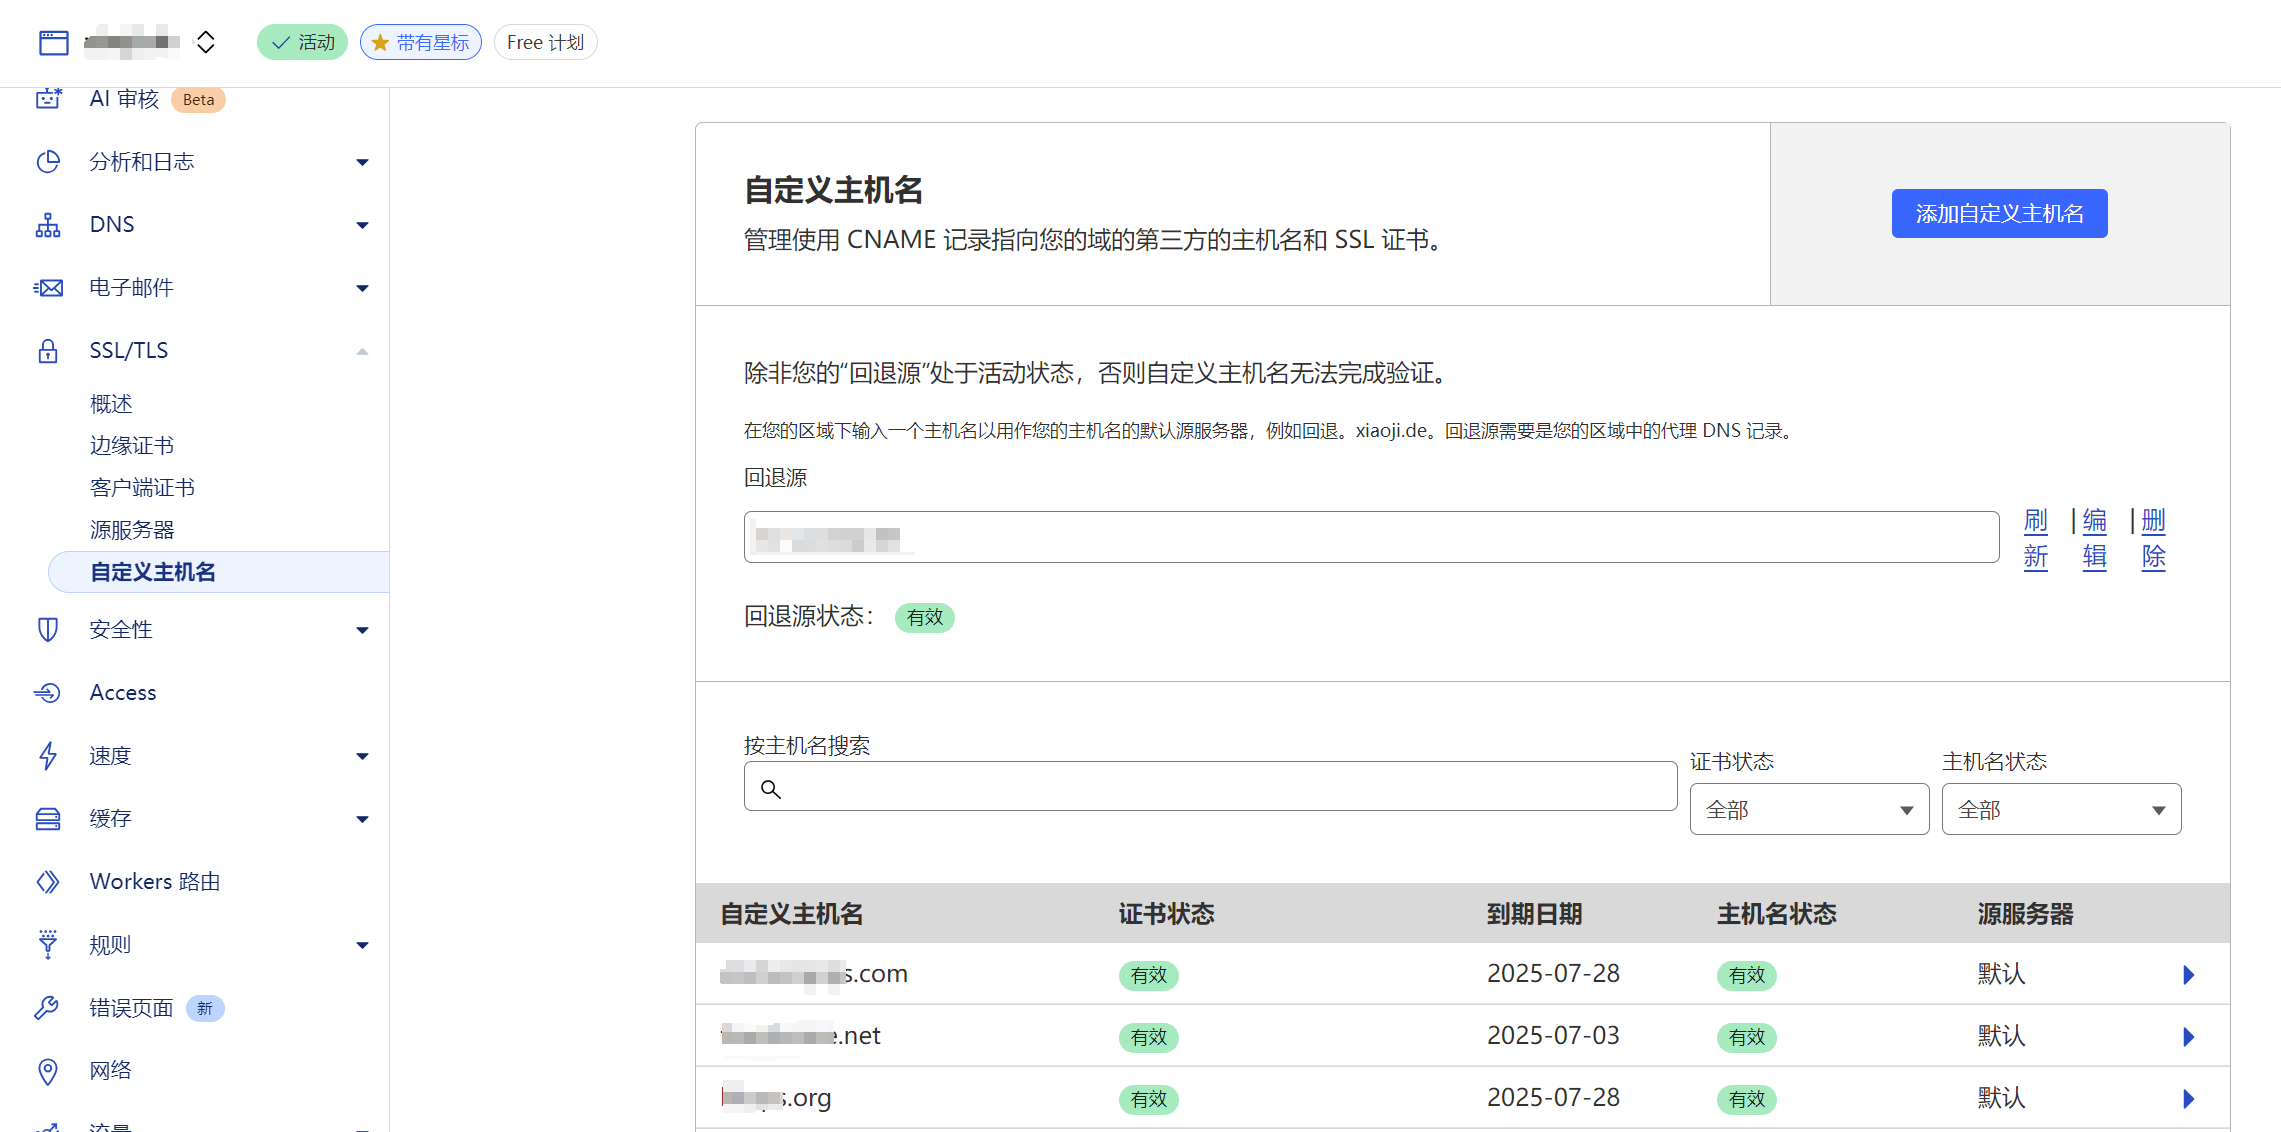Click the Workers routes diamond icon
The width and height of the screenshot is (2281, 1132).
pyautogui.click(x=48, y=882)
